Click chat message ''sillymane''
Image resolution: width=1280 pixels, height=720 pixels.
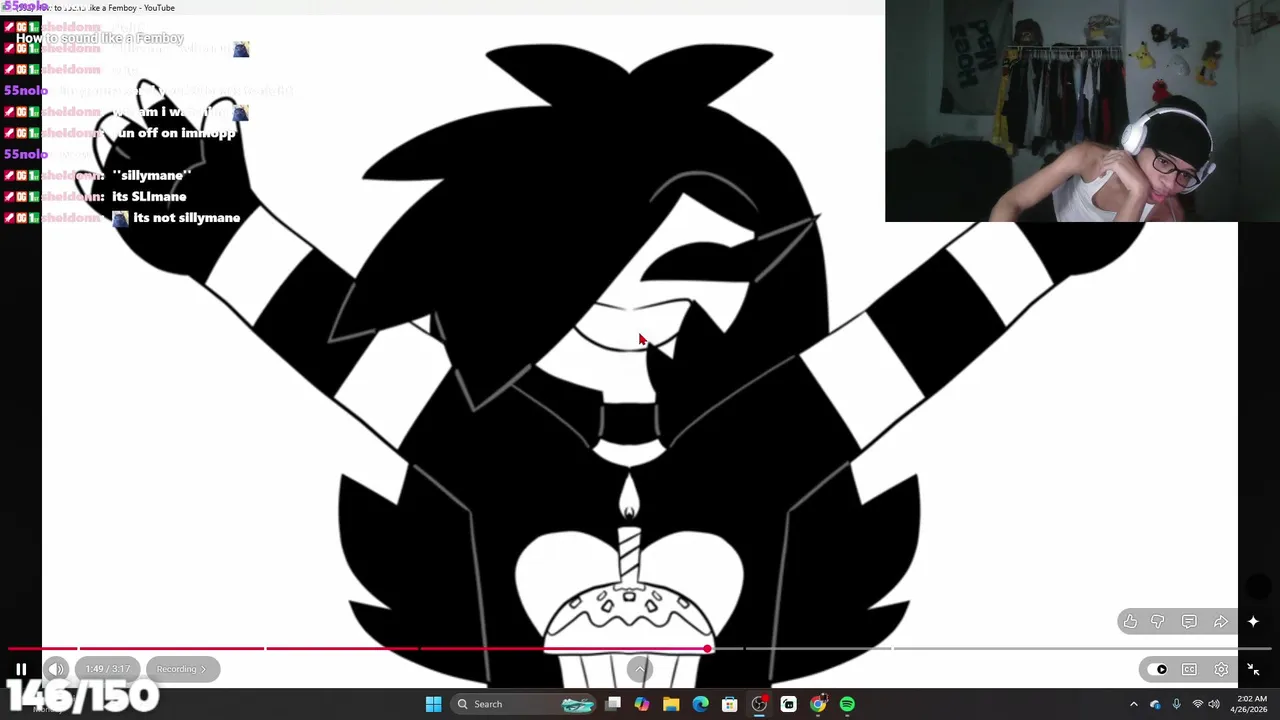[x=151, y=176]
